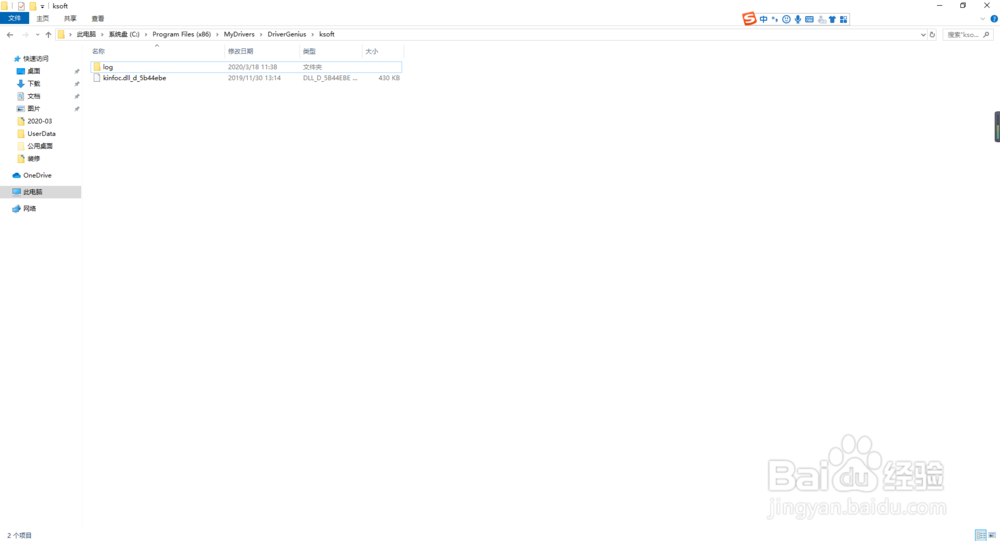Click Properties icon in quick access toolbar
The height and width of the screenshot is (541, 1000).
click(21, 6)
